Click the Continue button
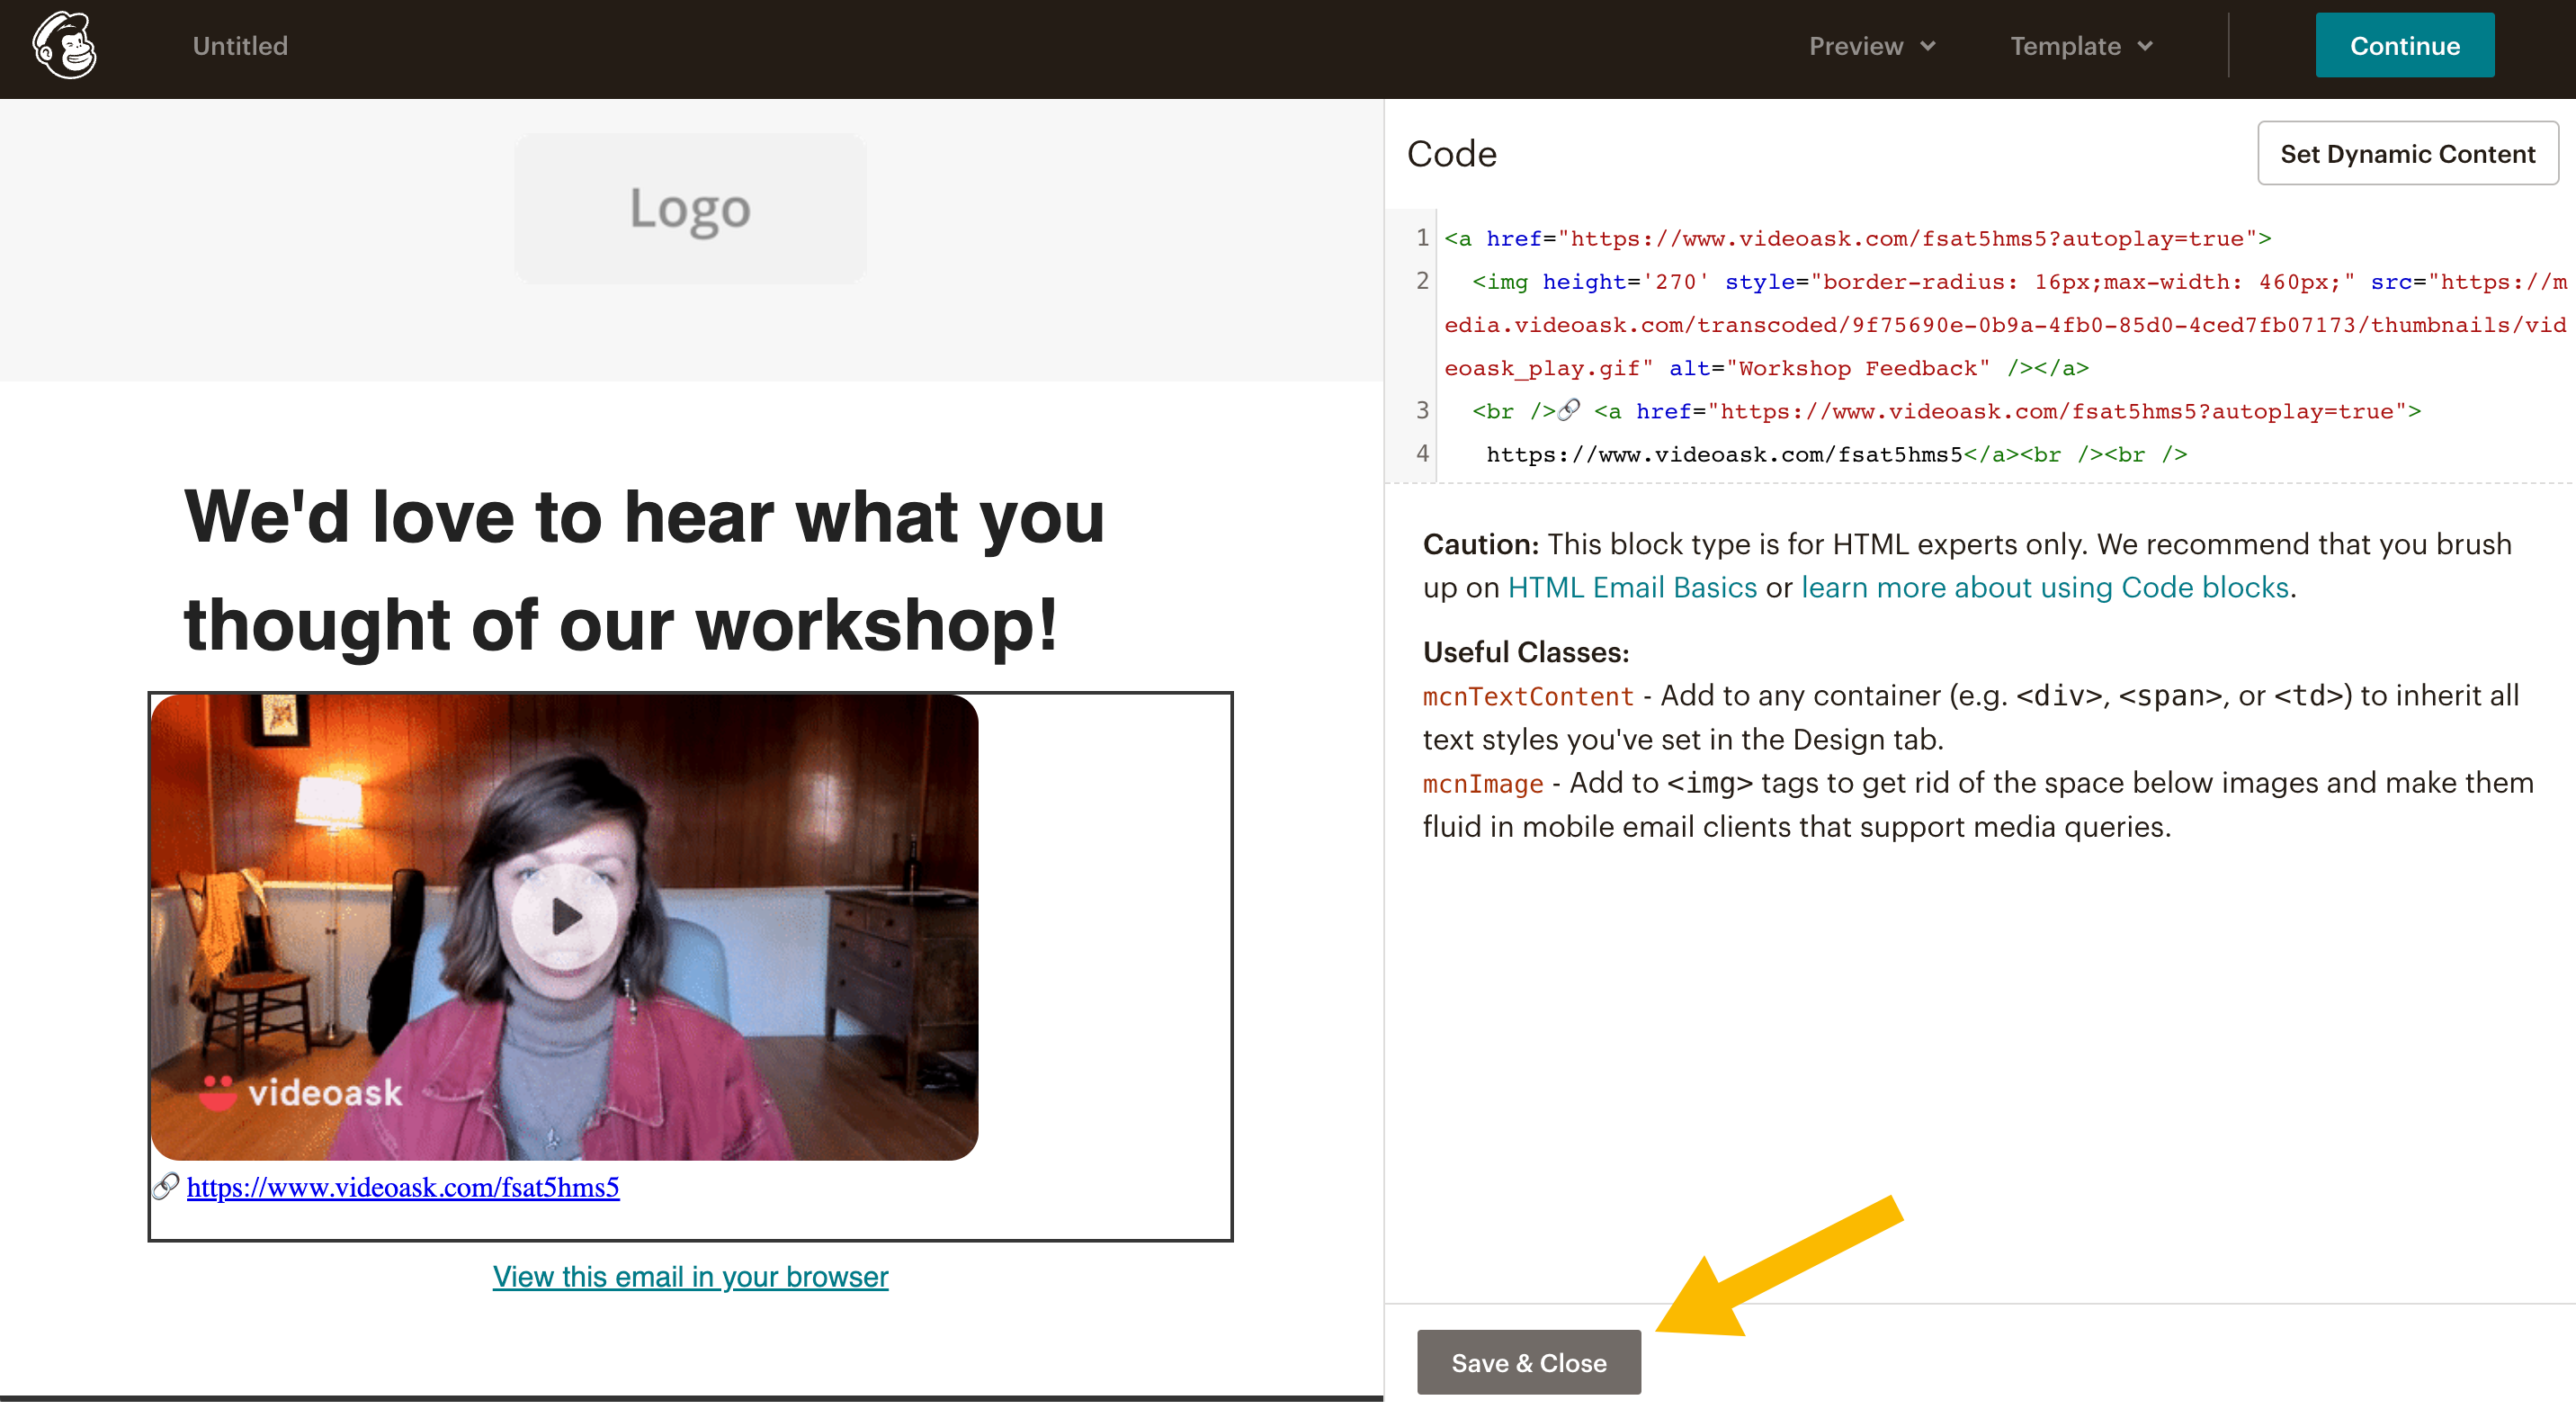Viewport: 2576px width, 1409px height. (x=2404, y=46)
